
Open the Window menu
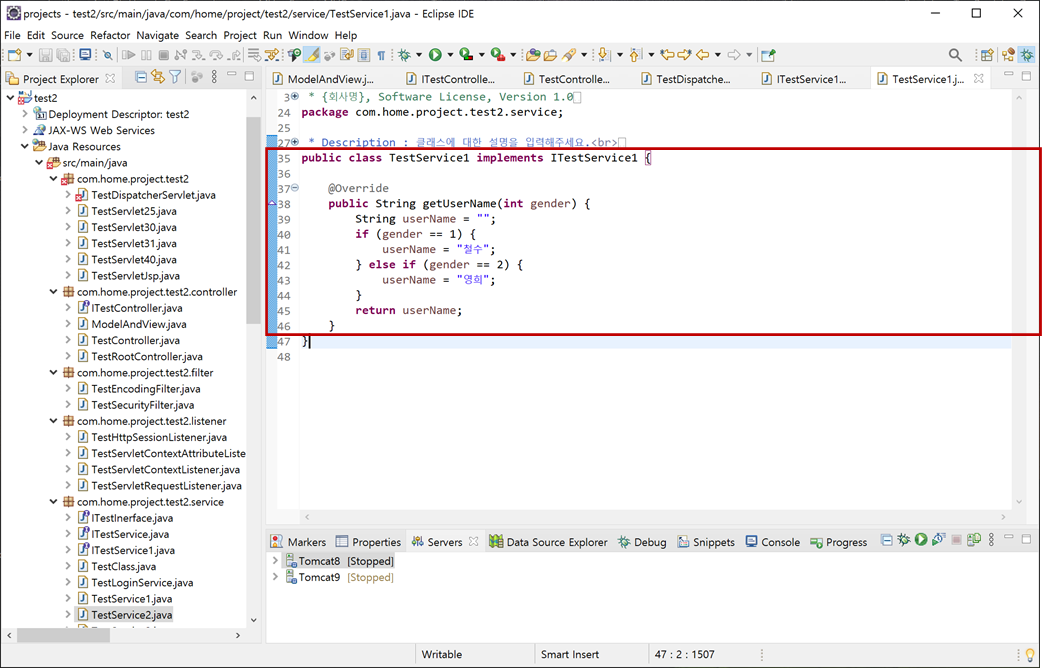(x=308, y=35)
